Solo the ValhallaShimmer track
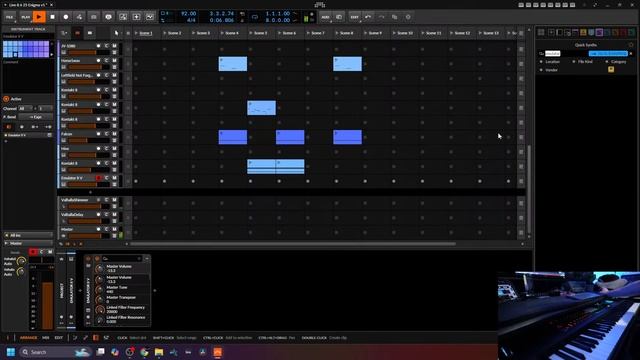 point(107,200)
